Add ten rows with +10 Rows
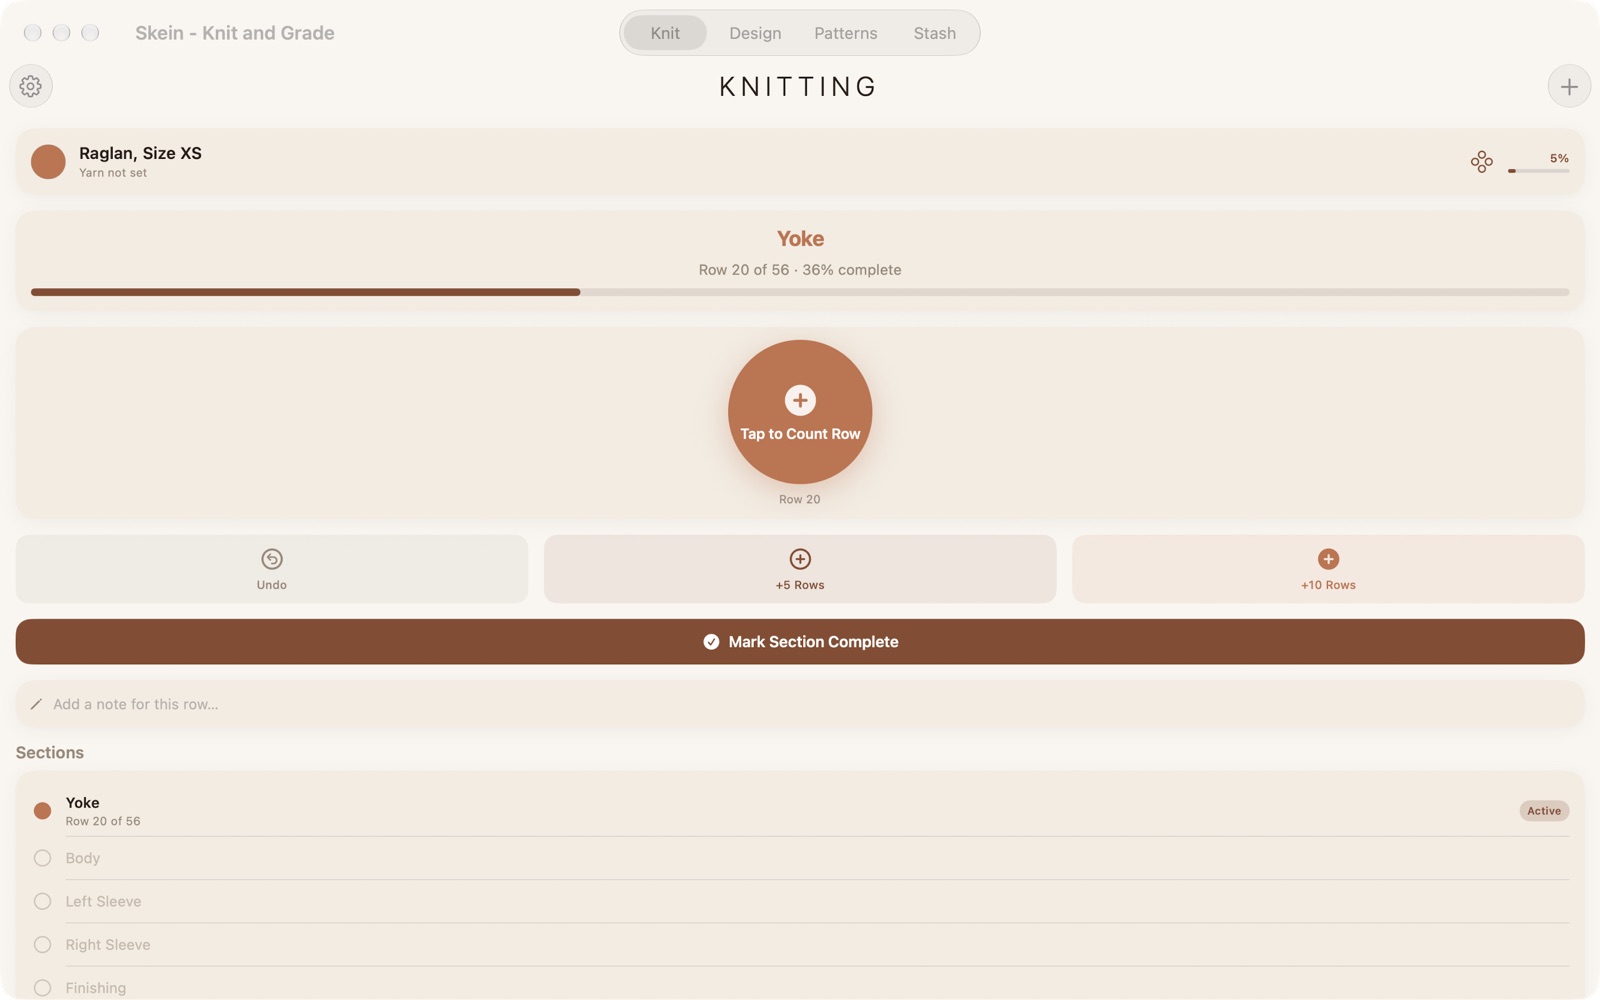The image size is (1600, 1000). (x=1328, y=569)
